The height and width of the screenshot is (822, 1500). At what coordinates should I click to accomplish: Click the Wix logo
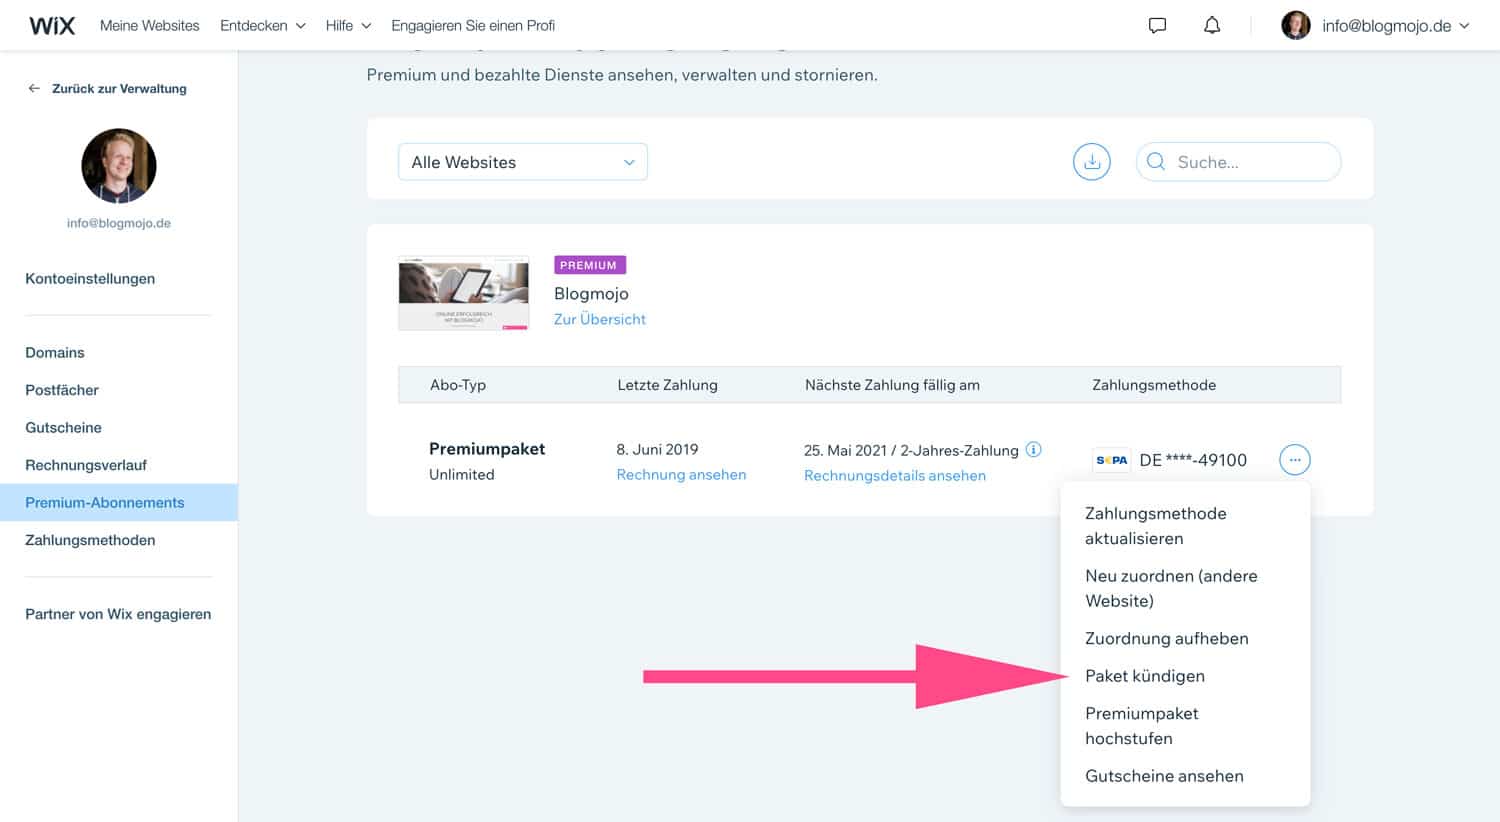click(x=52, y=25)
